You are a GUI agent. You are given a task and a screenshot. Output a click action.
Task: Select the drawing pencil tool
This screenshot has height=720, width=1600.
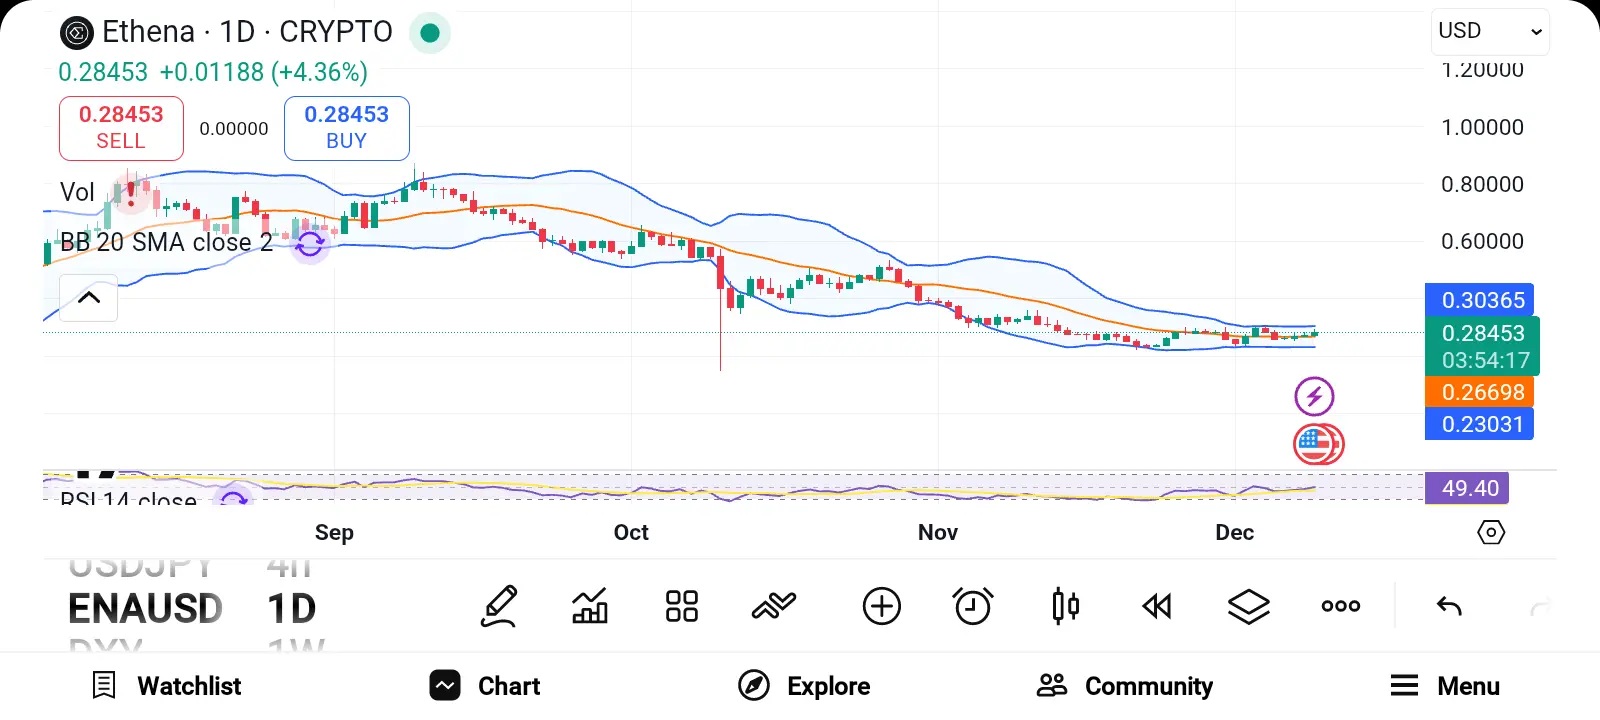(499, 606)
